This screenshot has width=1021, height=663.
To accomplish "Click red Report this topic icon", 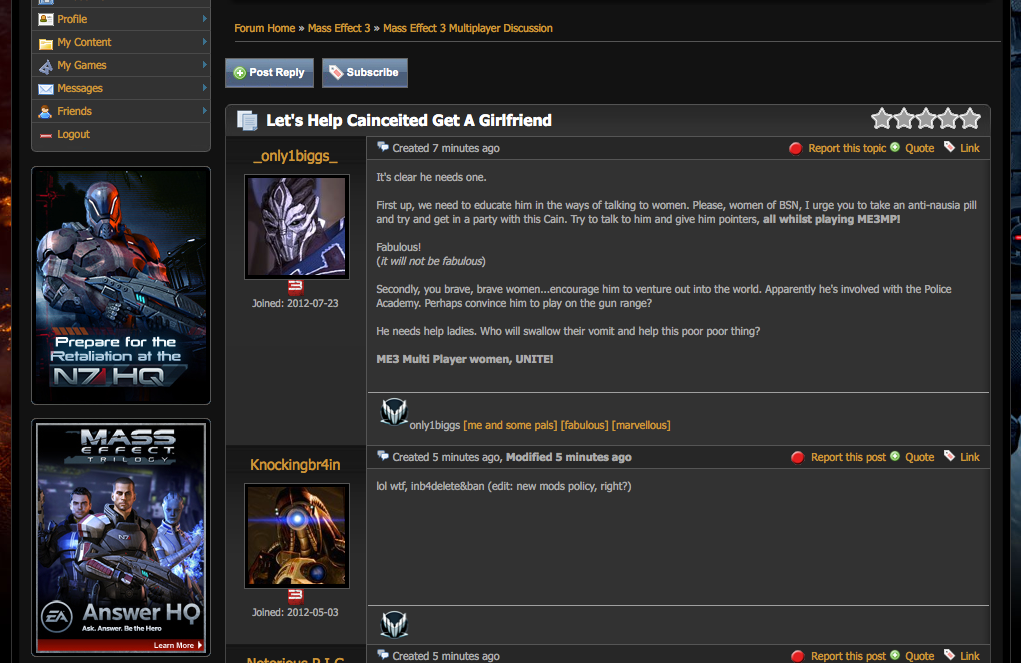I will pyautogui.click(x=795, y=148).
